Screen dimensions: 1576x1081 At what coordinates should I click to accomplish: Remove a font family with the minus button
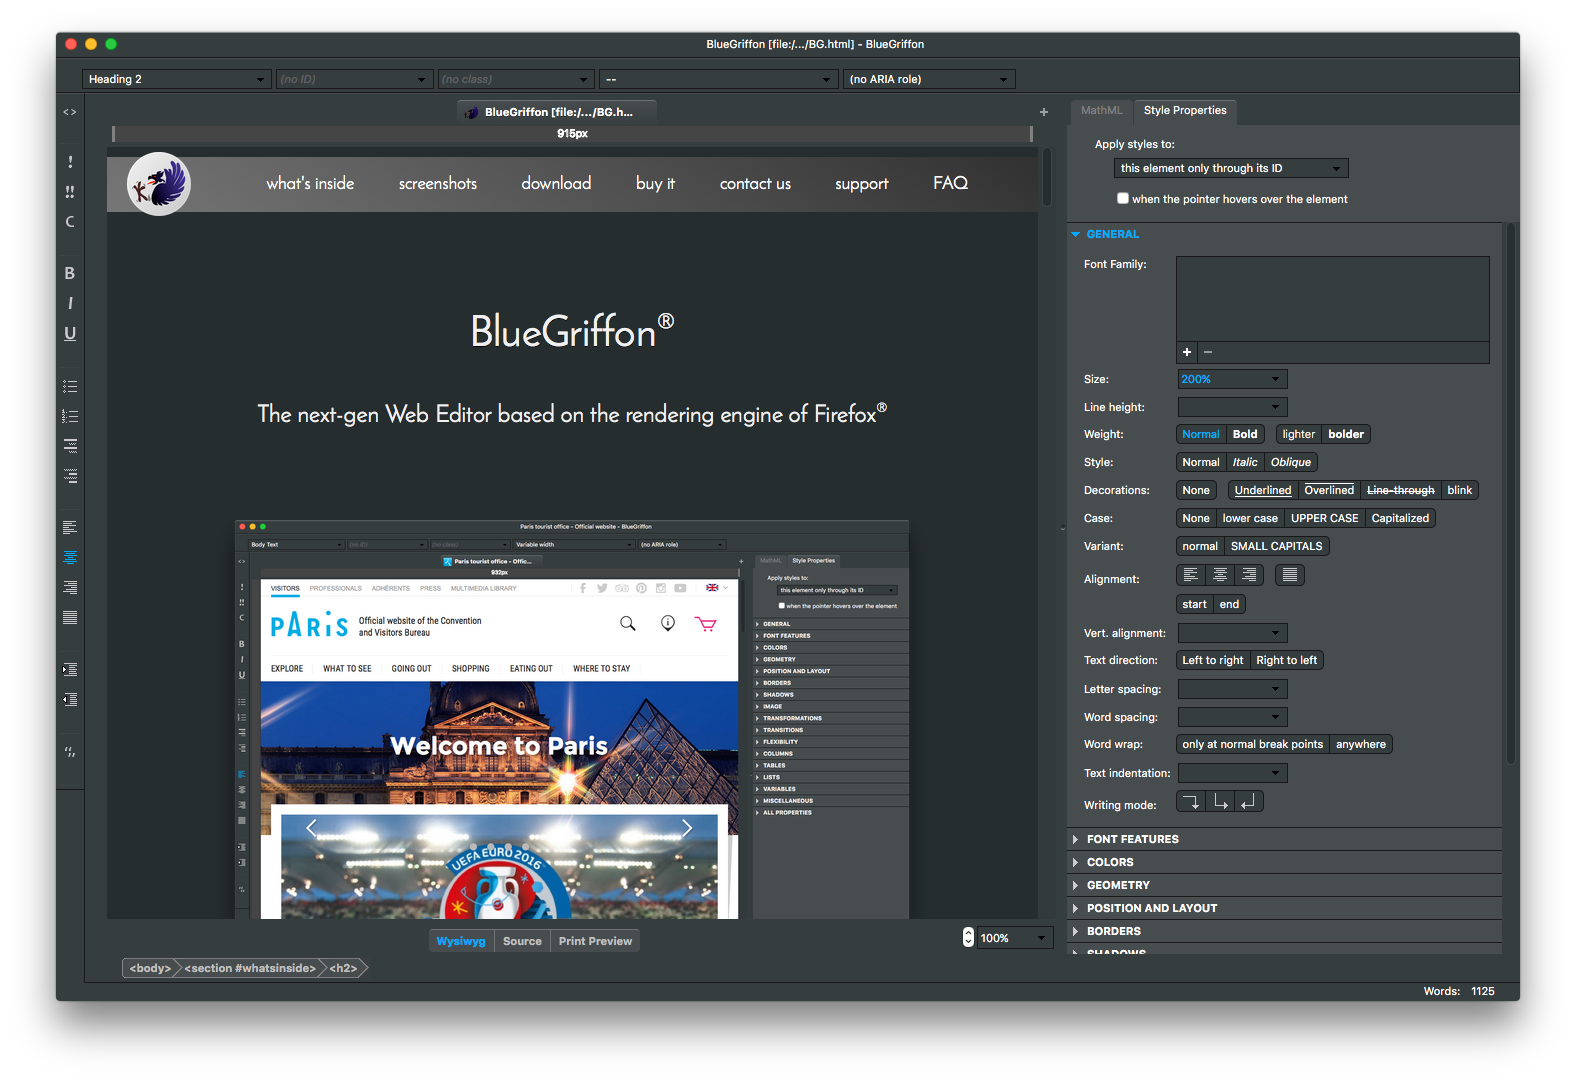point(1208,352)
